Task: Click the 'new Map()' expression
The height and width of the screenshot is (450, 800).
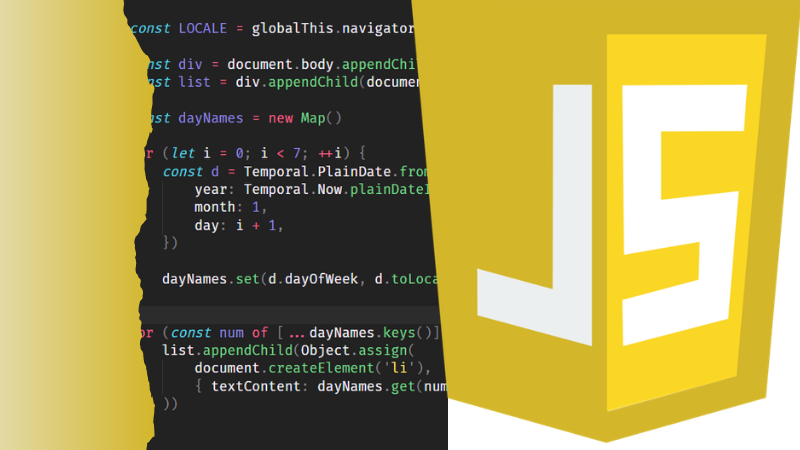Action: [305, 118]
